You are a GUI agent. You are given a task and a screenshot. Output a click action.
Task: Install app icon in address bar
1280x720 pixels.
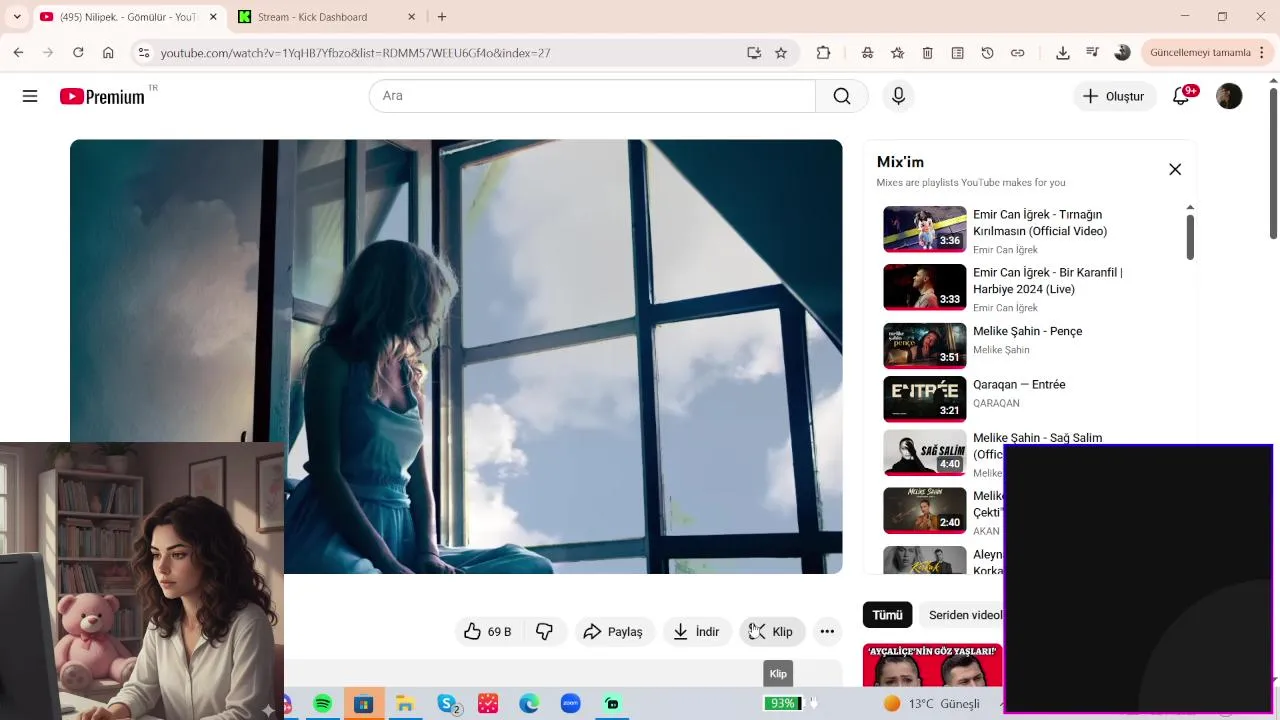[754, 53]
